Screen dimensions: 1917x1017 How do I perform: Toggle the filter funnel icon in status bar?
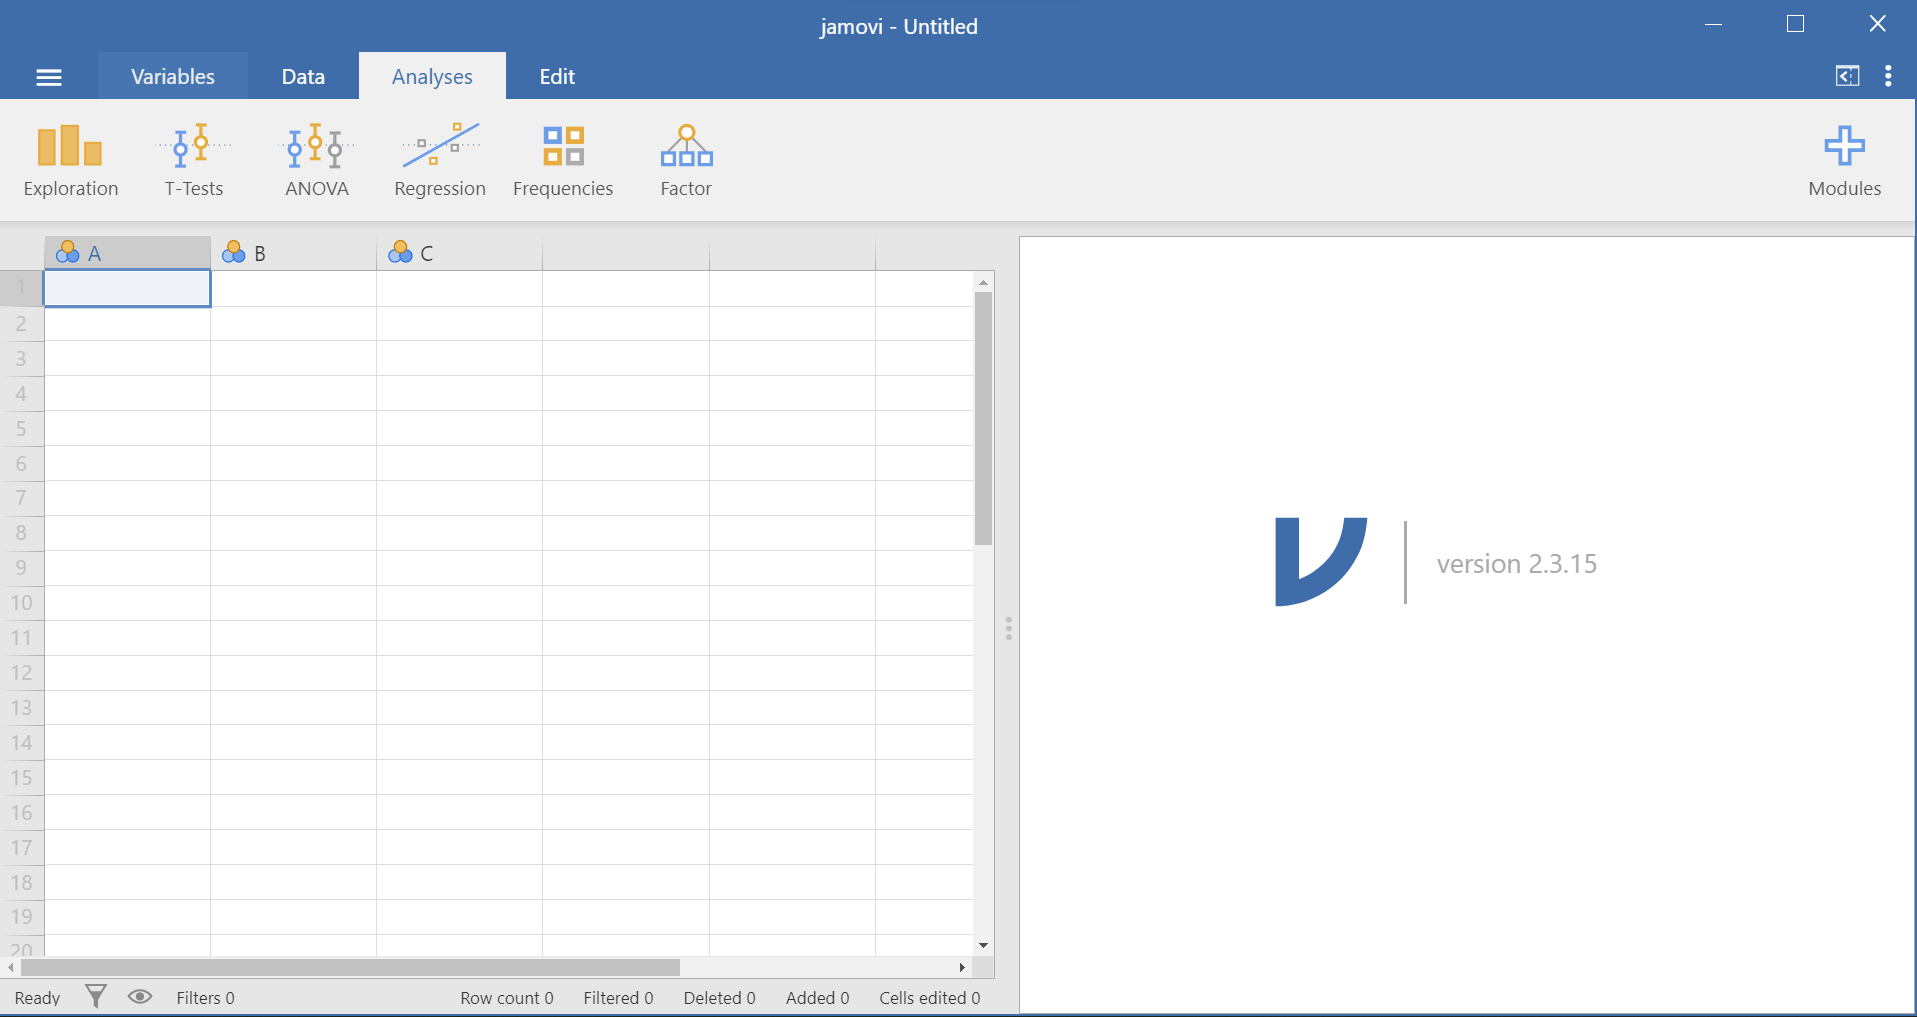pyautogui.click(x=96, y=996)
